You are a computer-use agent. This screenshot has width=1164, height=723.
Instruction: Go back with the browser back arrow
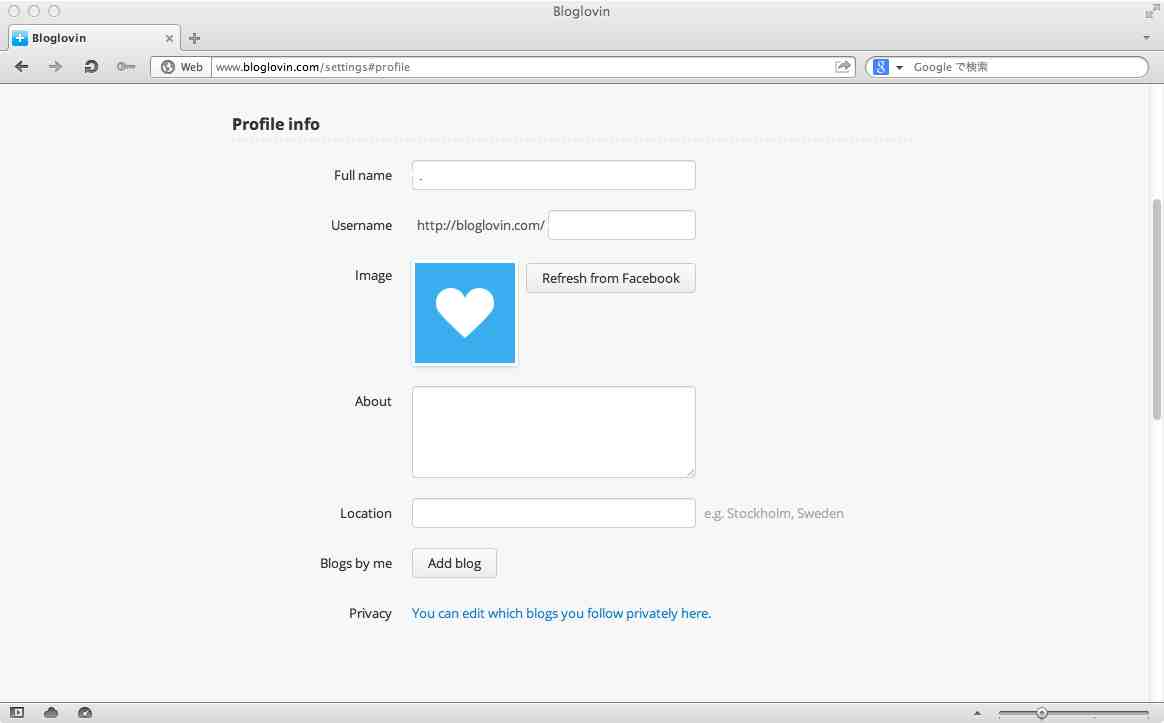click(x=22, y=67)
